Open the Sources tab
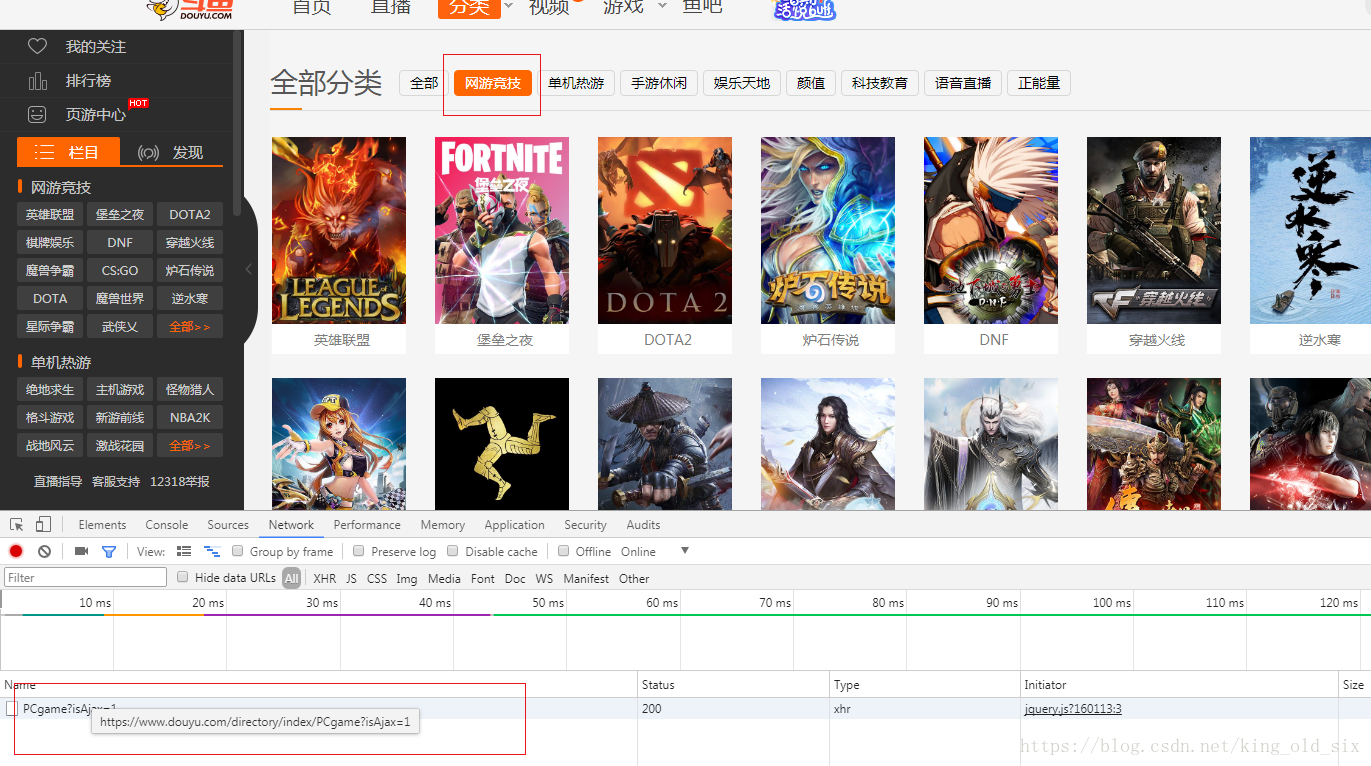1371x766 pixels. [228, 524]
